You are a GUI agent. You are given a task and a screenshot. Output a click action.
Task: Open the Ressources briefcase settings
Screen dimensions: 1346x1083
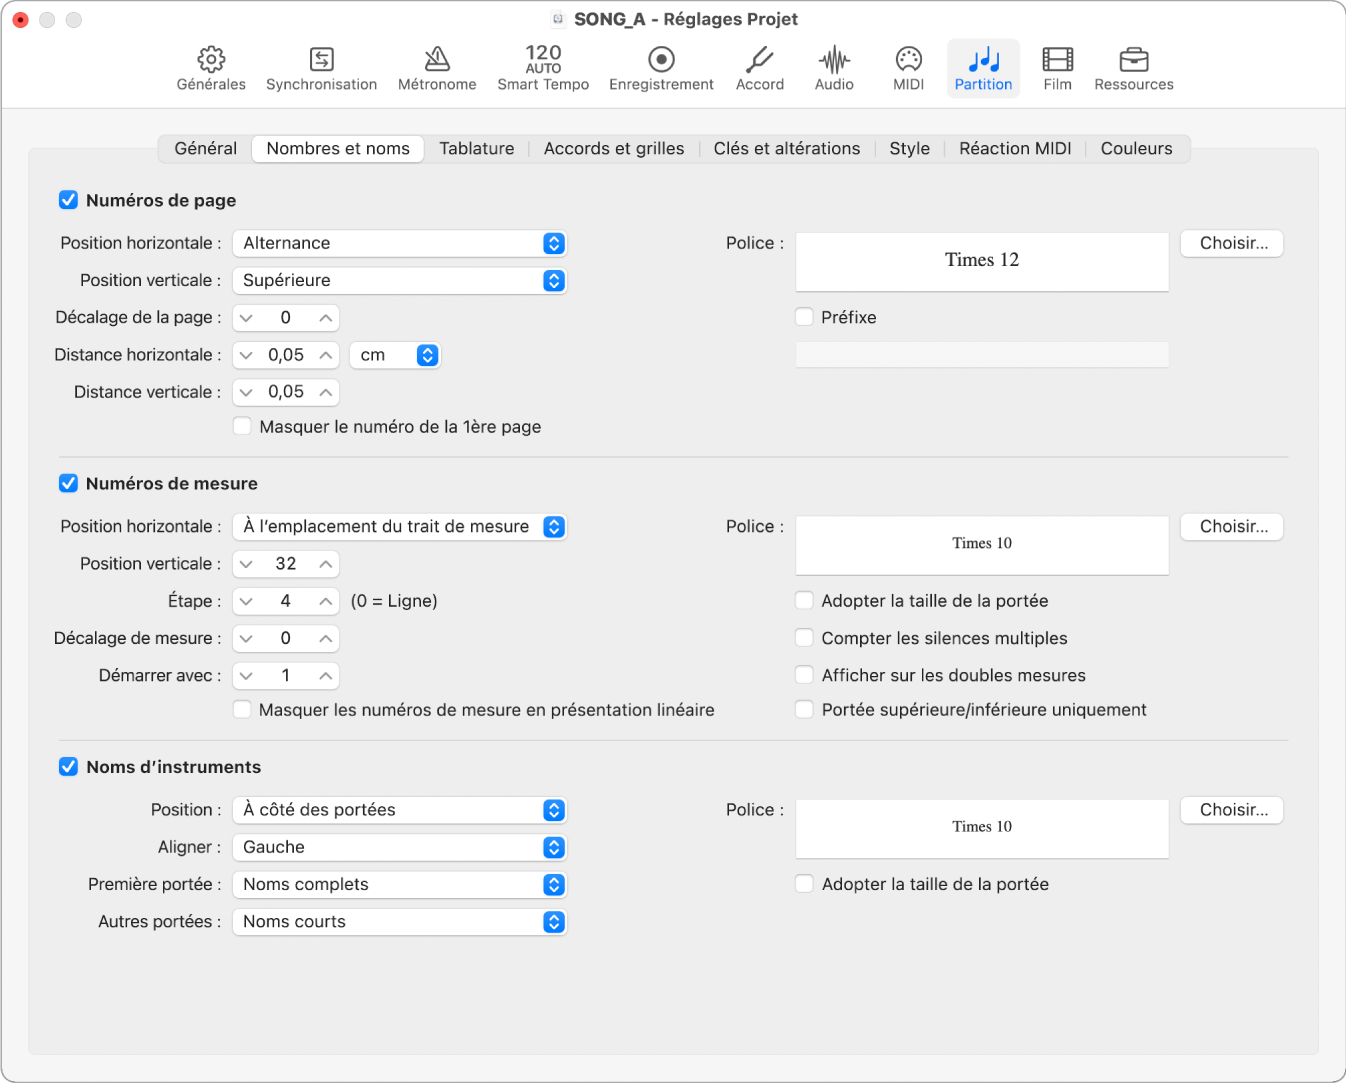click(x=1133, y=68)
